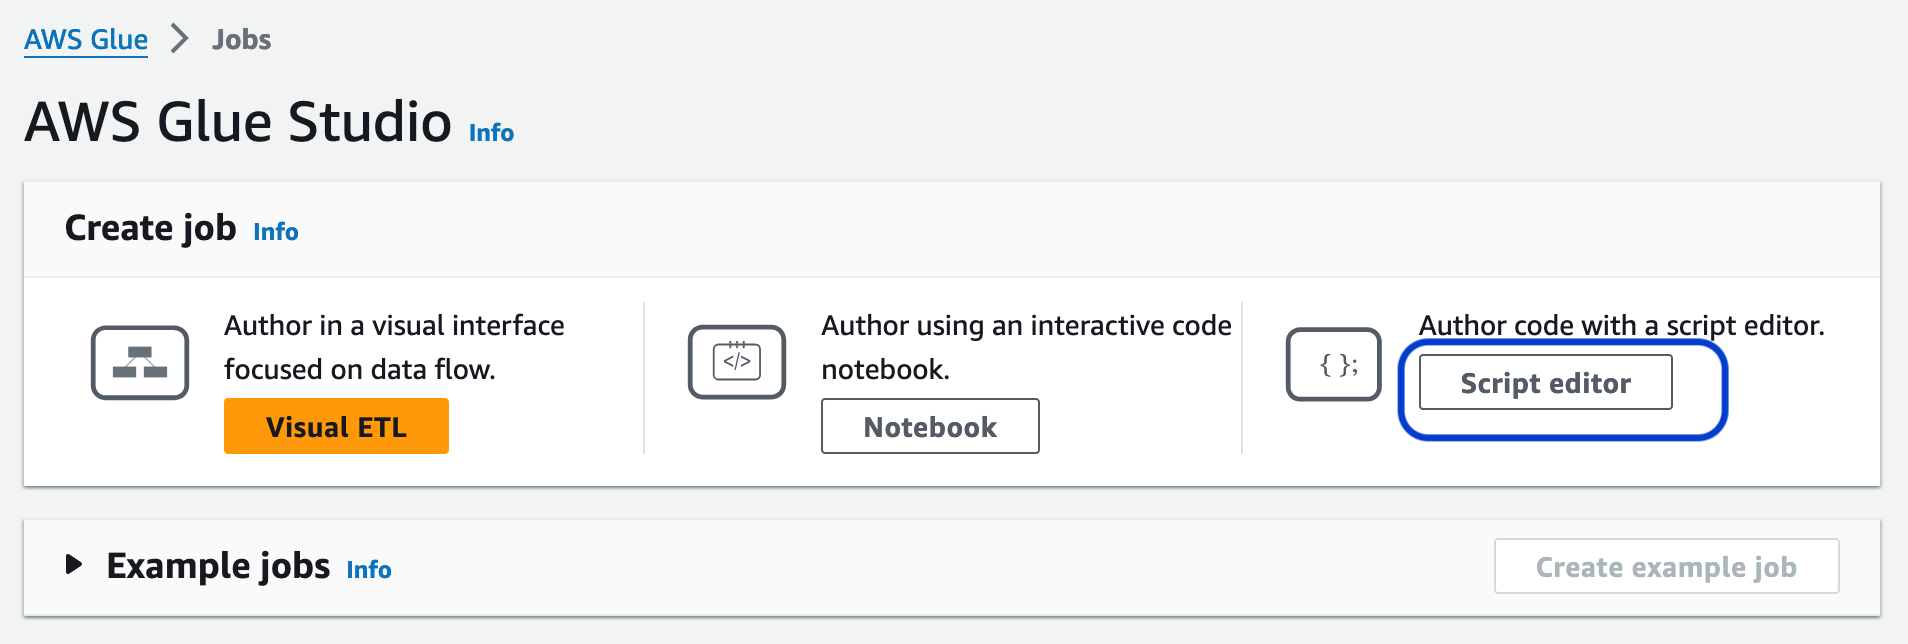Create a job with the Notebook button
The width and height of the screenshot is (1908, 644).
930,426
